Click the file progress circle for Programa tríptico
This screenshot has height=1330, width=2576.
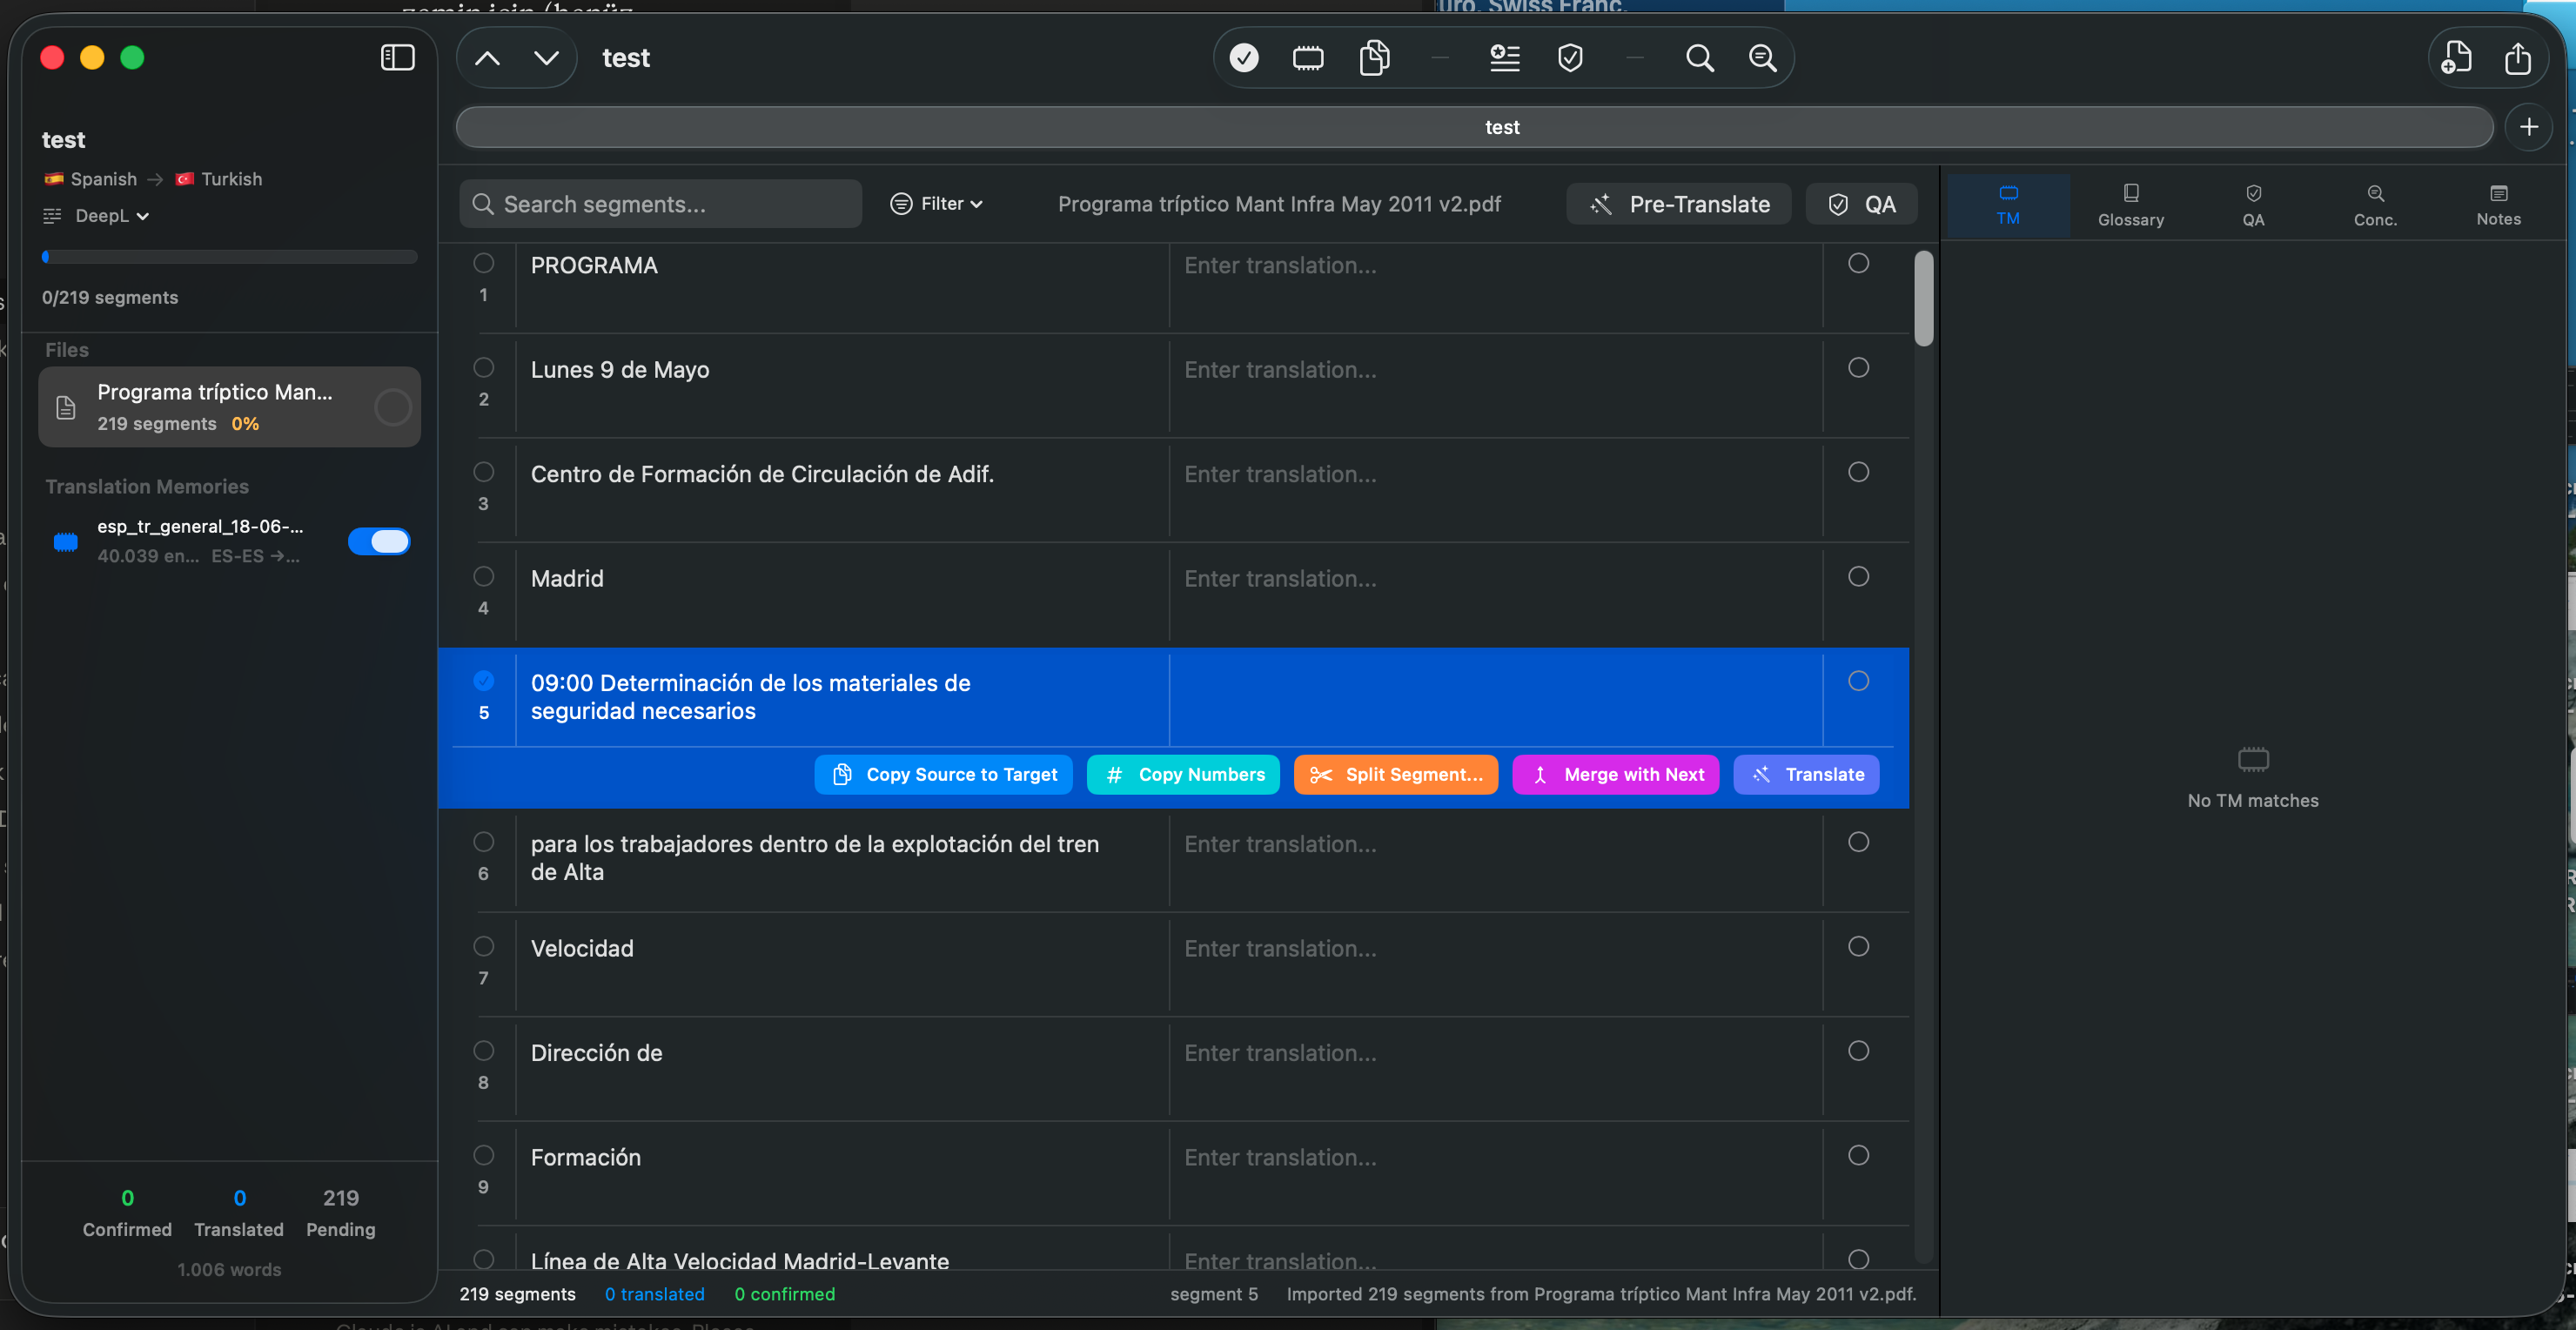tap(393, 407)
